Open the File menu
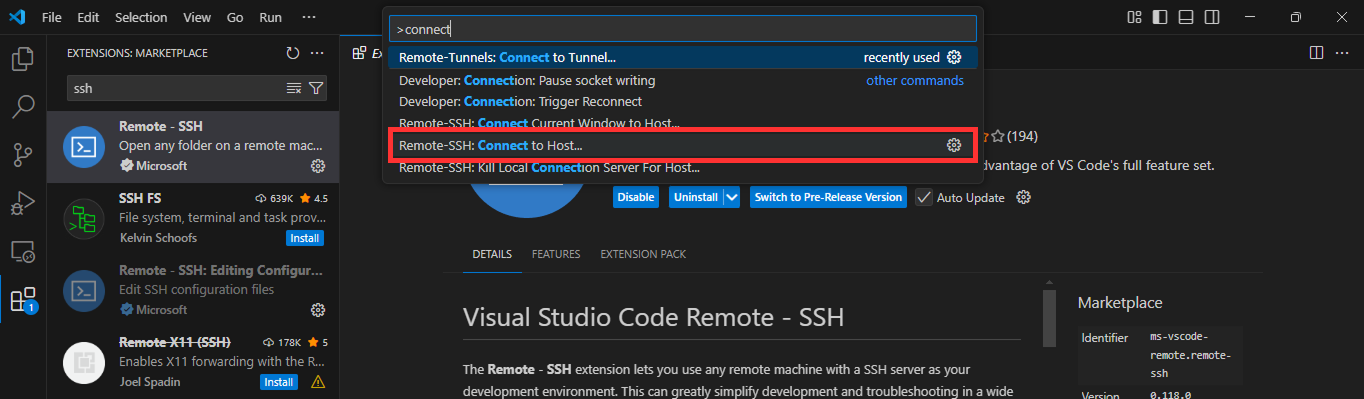 [52, 17]
